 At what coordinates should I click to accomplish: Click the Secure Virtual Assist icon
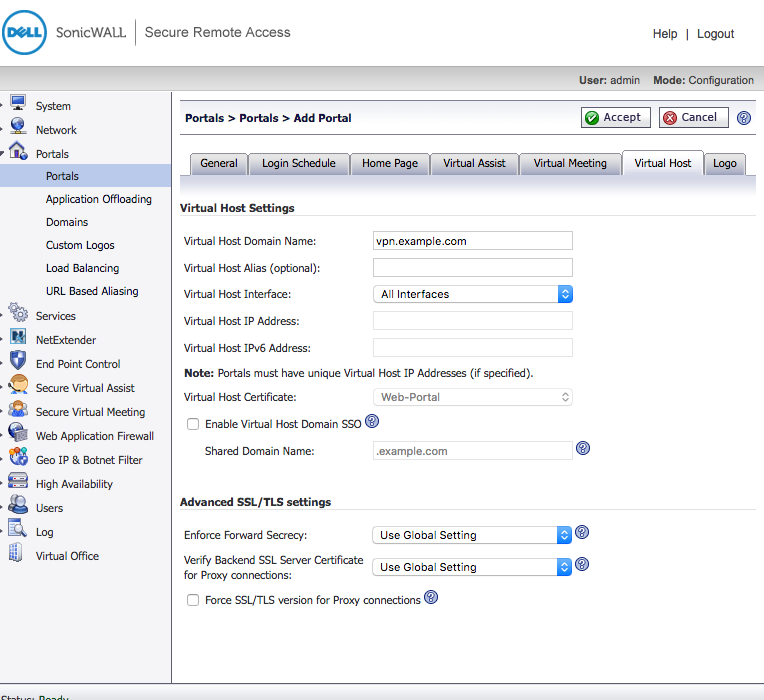tap(18, 385)
